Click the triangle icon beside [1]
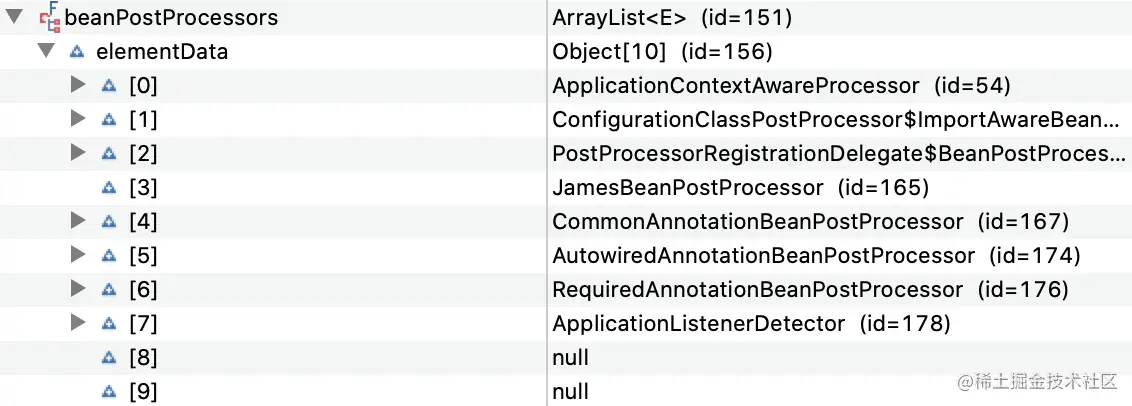 pos(109,120)
